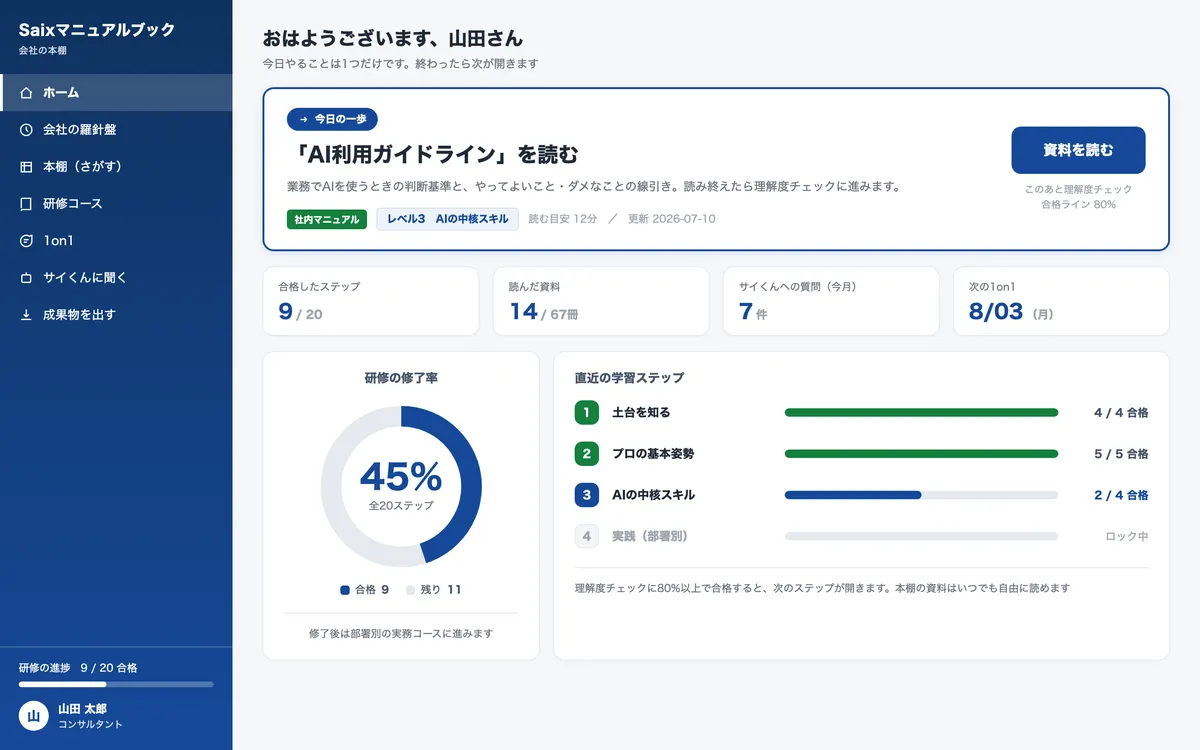Click the 資料を読む button
The width and height of the screenshot is (1200, 750).
1078,150
